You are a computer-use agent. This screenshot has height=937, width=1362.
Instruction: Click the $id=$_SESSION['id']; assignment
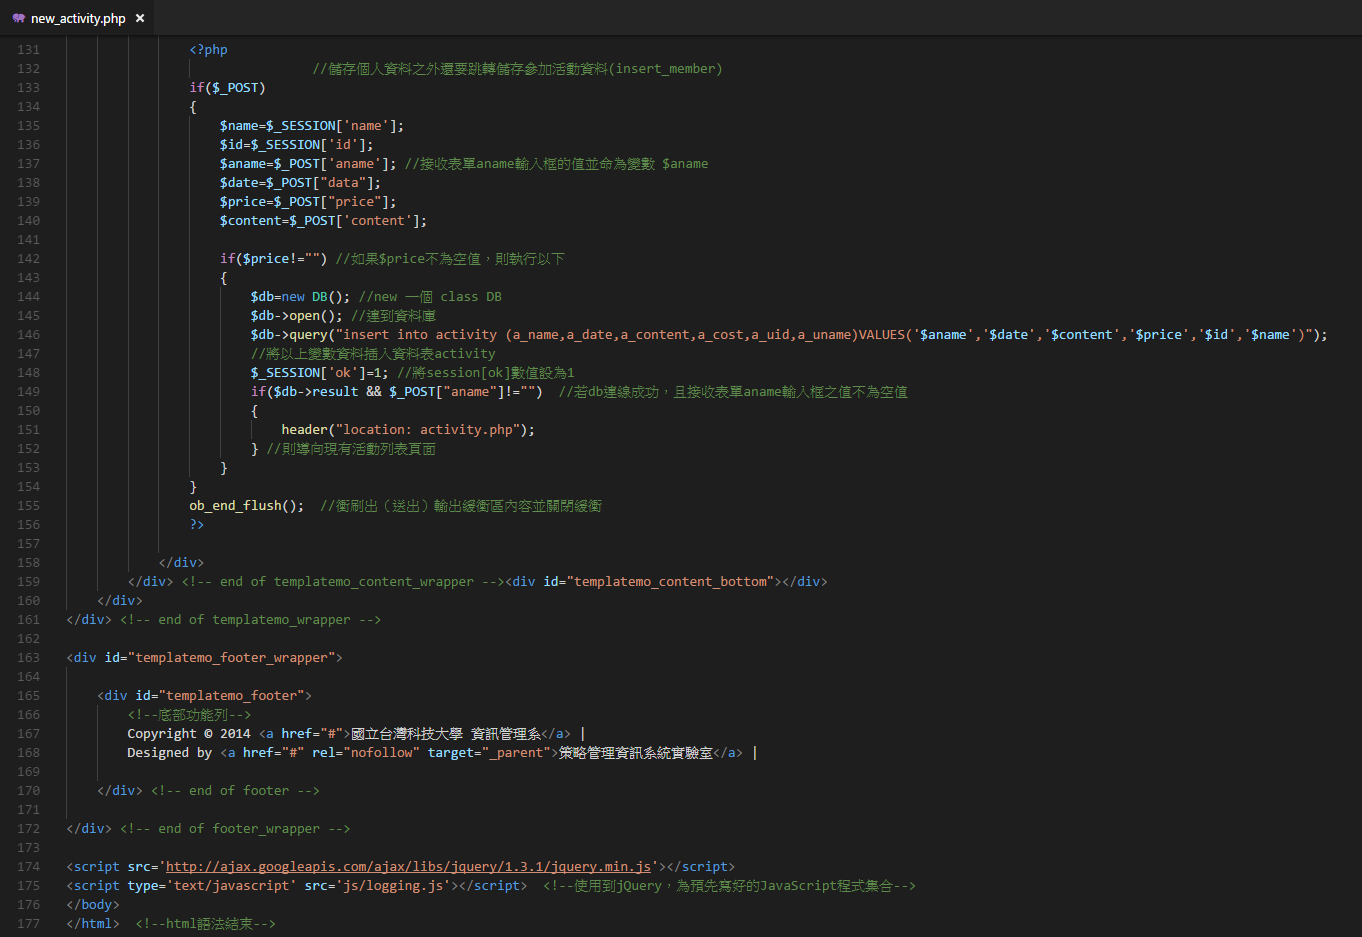coord(297,144)
